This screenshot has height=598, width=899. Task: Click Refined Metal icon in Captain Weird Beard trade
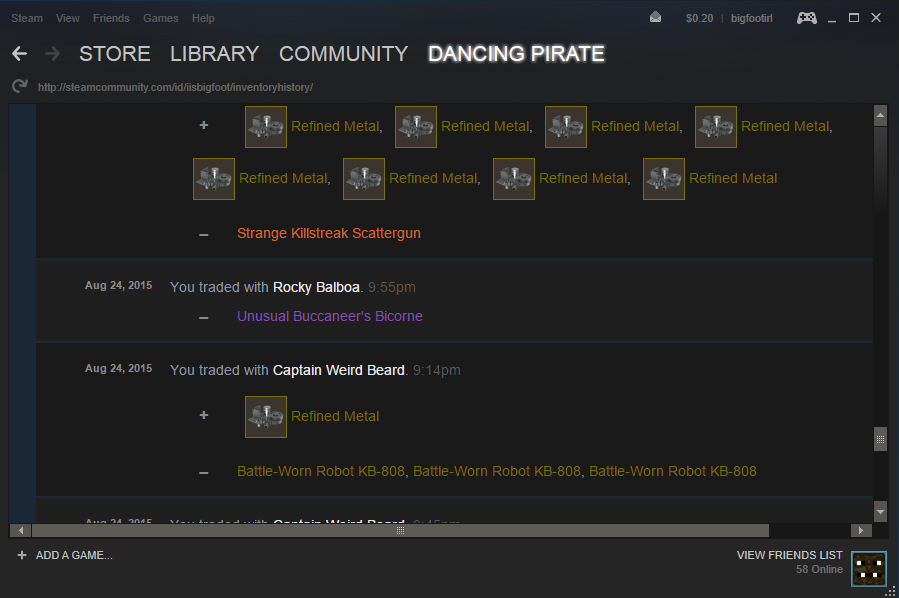266,417
